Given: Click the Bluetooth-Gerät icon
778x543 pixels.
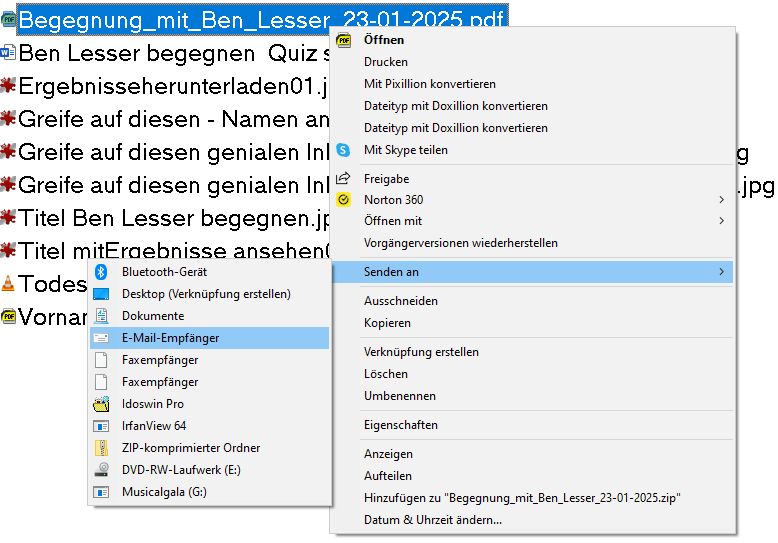Looking at the screenshot, I should pyautogui.click(x=100, y=272).
